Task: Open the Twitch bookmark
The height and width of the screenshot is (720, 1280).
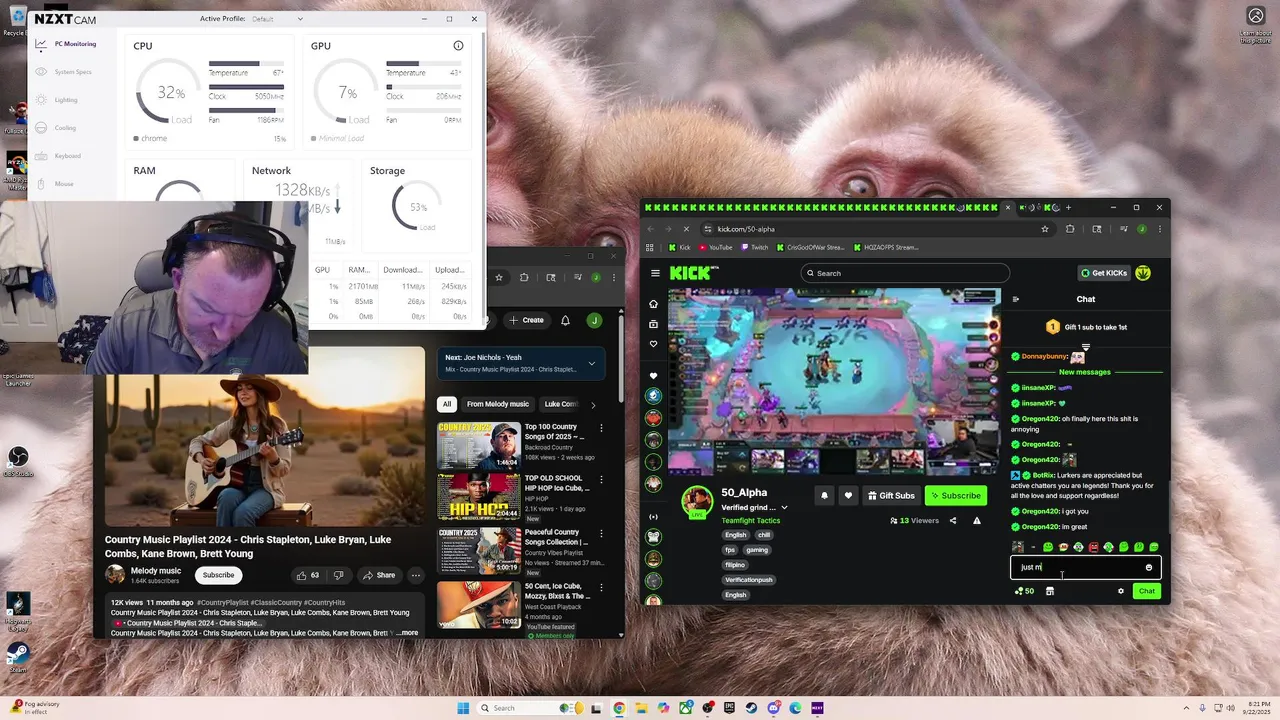Action: coord(755,247)
